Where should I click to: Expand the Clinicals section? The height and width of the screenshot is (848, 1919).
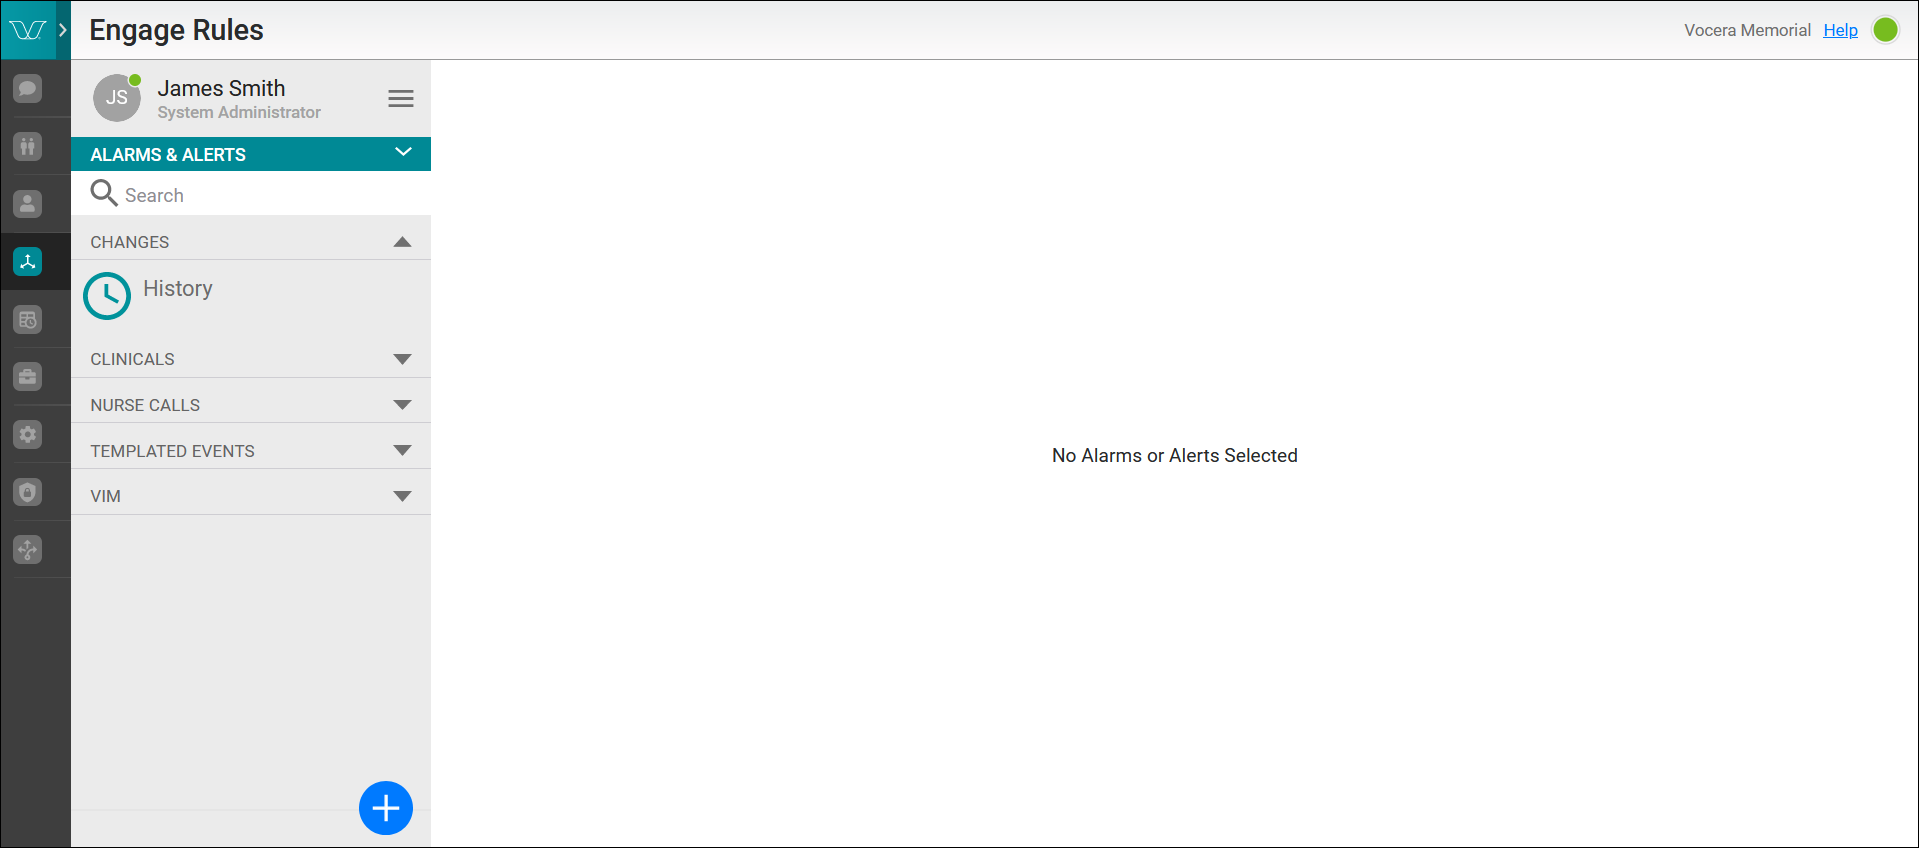(x=402, y=359)
